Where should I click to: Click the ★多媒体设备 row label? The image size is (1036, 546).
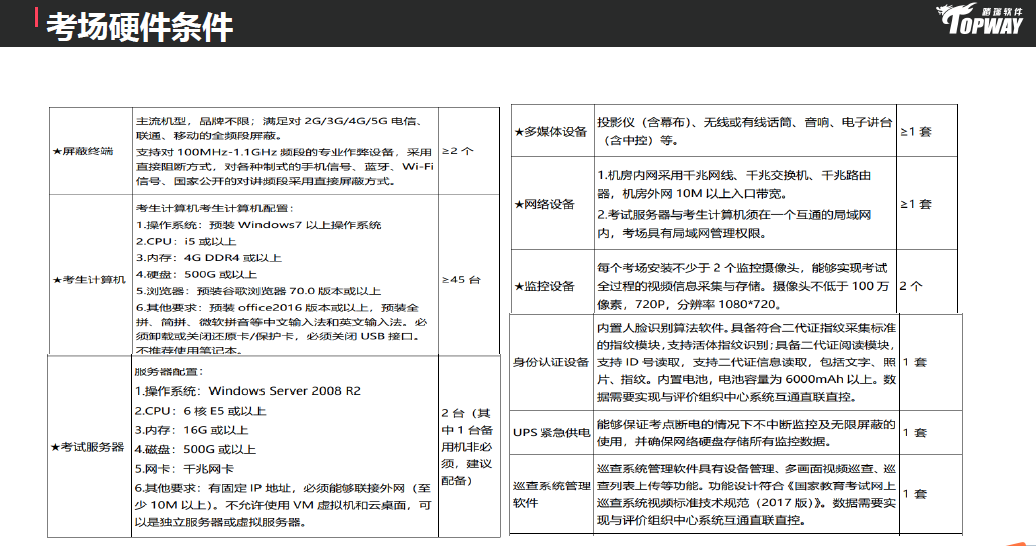pos(551,132)
